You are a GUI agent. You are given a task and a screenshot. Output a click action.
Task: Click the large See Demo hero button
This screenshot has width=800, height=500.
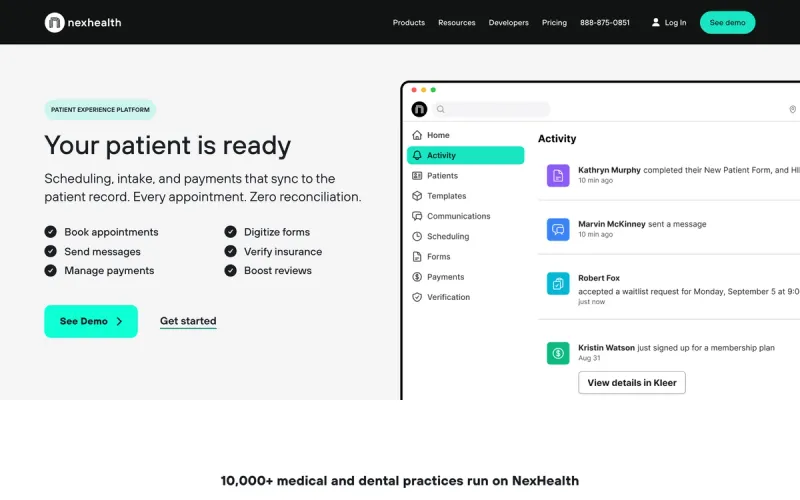pyautogui.click(x=91, y=321)
